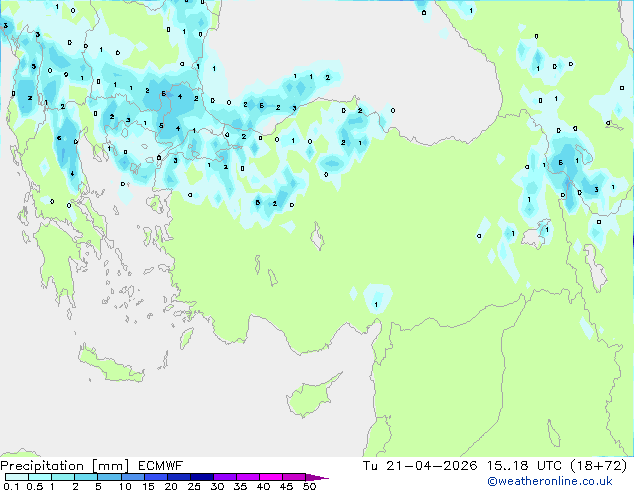The height and width of the screenshot is (490, 634).
Task: Pick the 20–25 mm dark blue legend swatch
Action: click(x=178, y=477)
